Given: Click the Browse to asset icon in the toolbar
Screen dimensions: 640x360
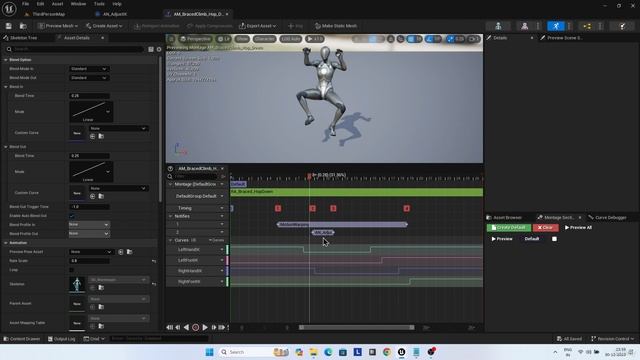Looking at the screenshot, I should [23, 26].
